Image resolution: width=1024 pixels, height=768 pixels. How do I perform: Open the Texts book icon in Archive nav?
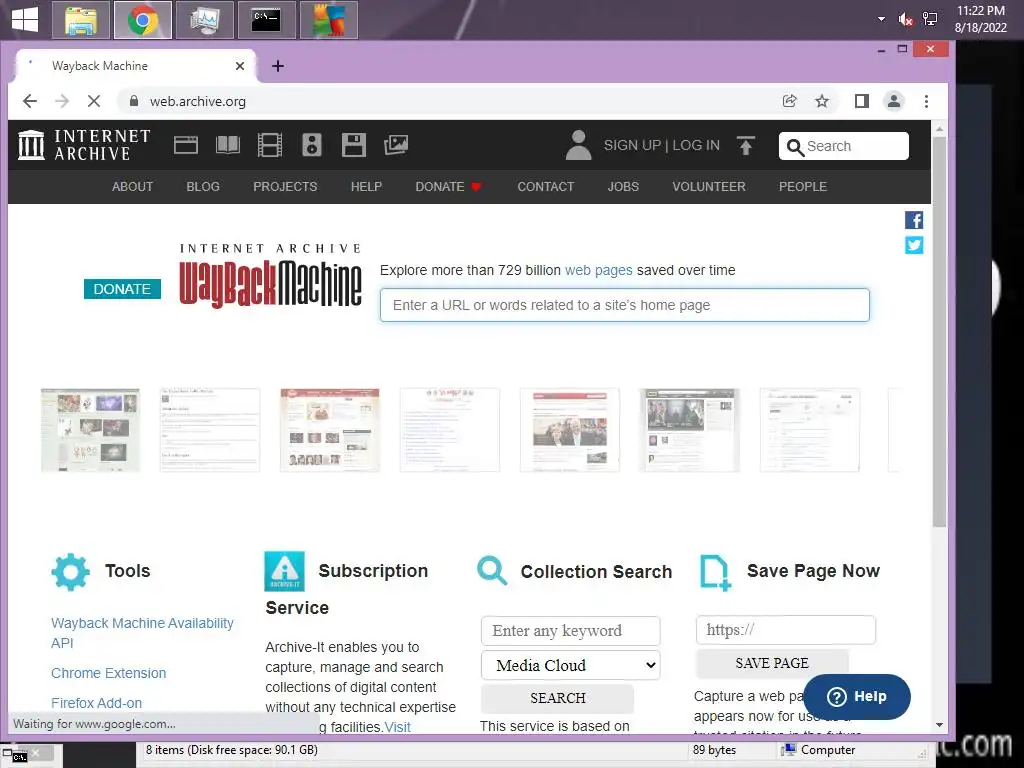(x=228, y=145)
